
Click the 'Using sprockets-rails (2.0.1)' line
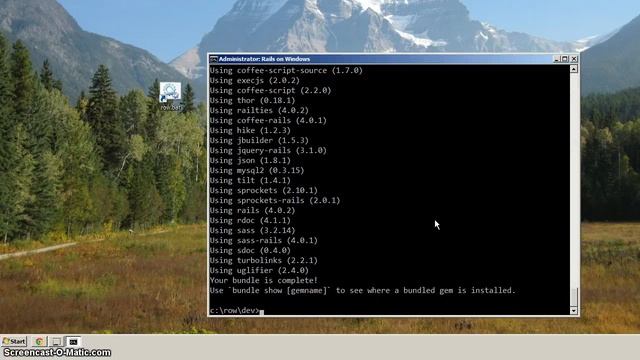(275, 200)
